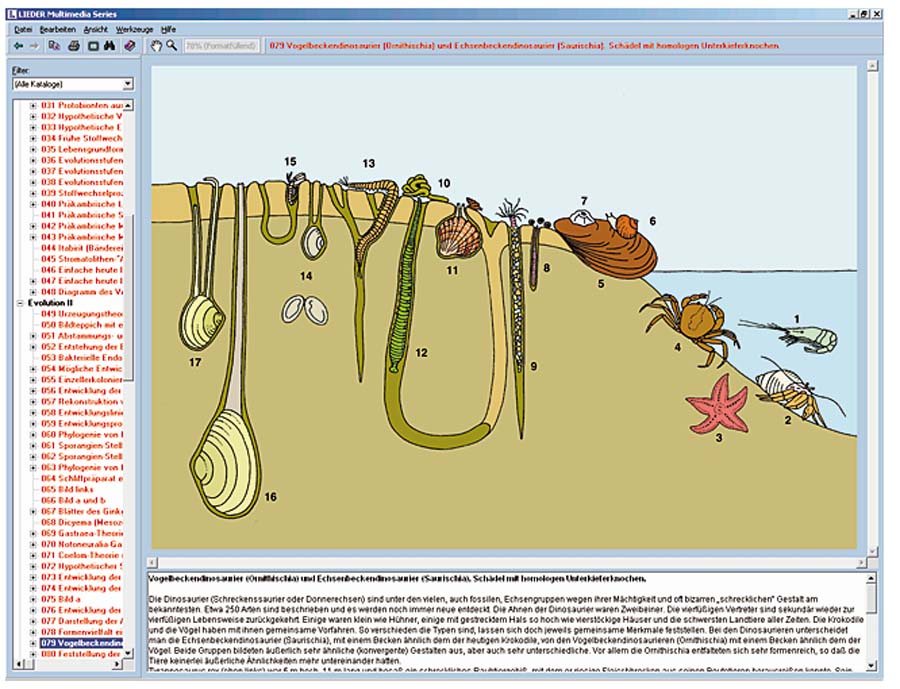The image size is (900, 689).
Task: Open the Datei menu
Action: tap(23, 30)
